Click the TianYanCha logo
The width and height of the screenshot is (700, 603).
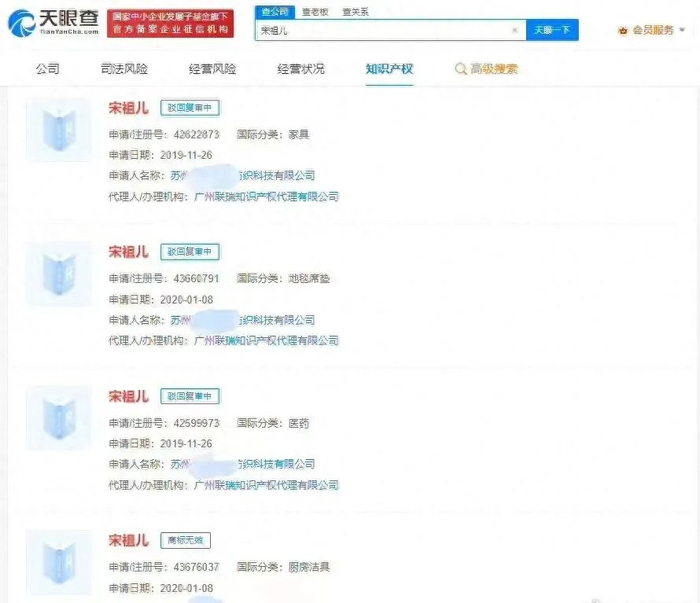pyautogui.click(x=54, y=23)
